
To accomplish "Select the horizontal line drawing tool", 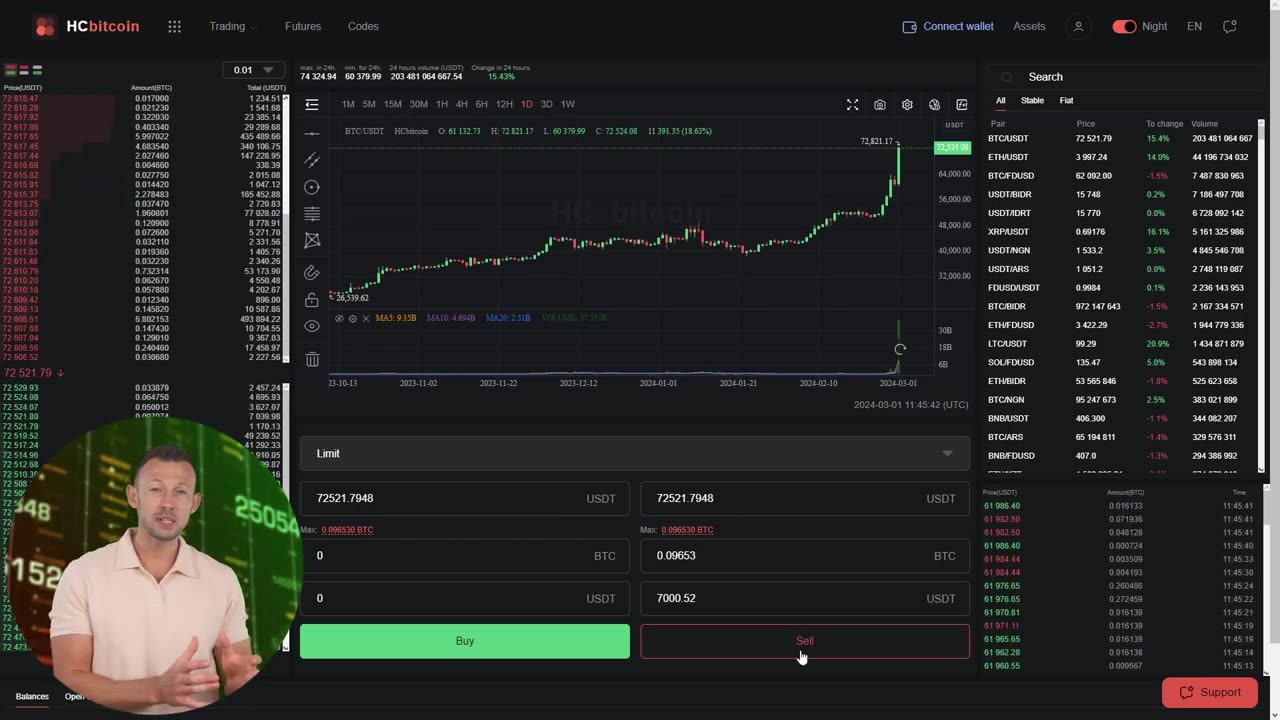I will pos(312,133).
